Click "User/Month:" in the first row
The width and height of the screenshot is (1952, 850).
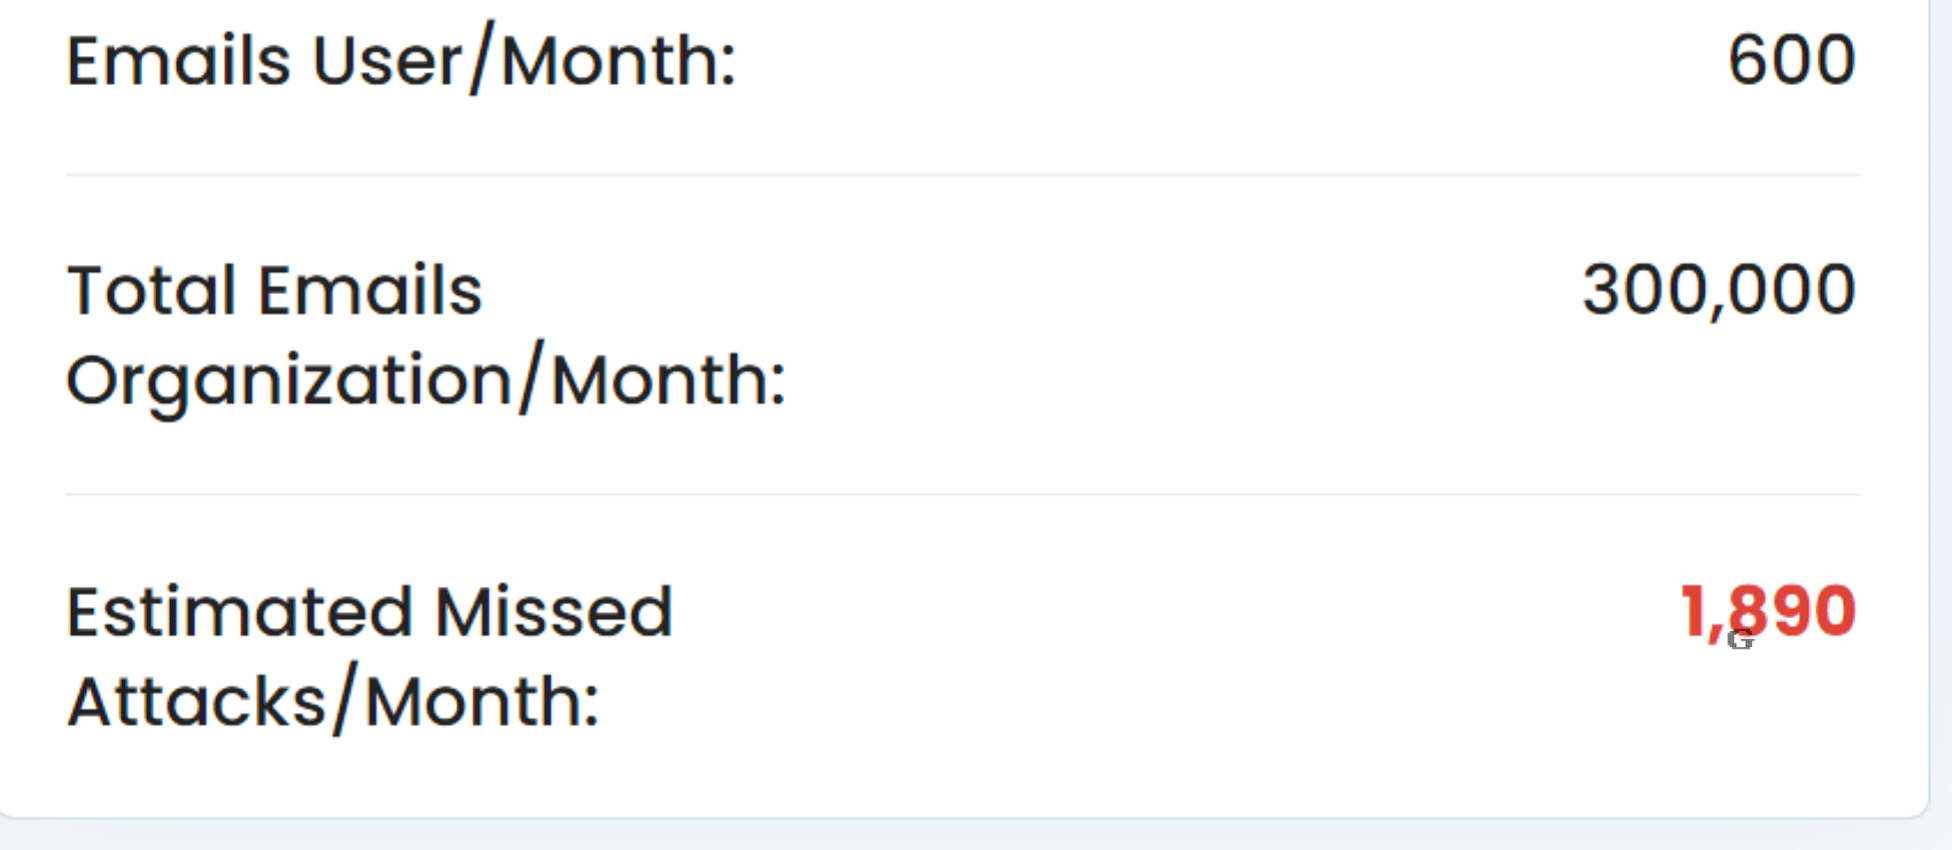coord(524,61)
